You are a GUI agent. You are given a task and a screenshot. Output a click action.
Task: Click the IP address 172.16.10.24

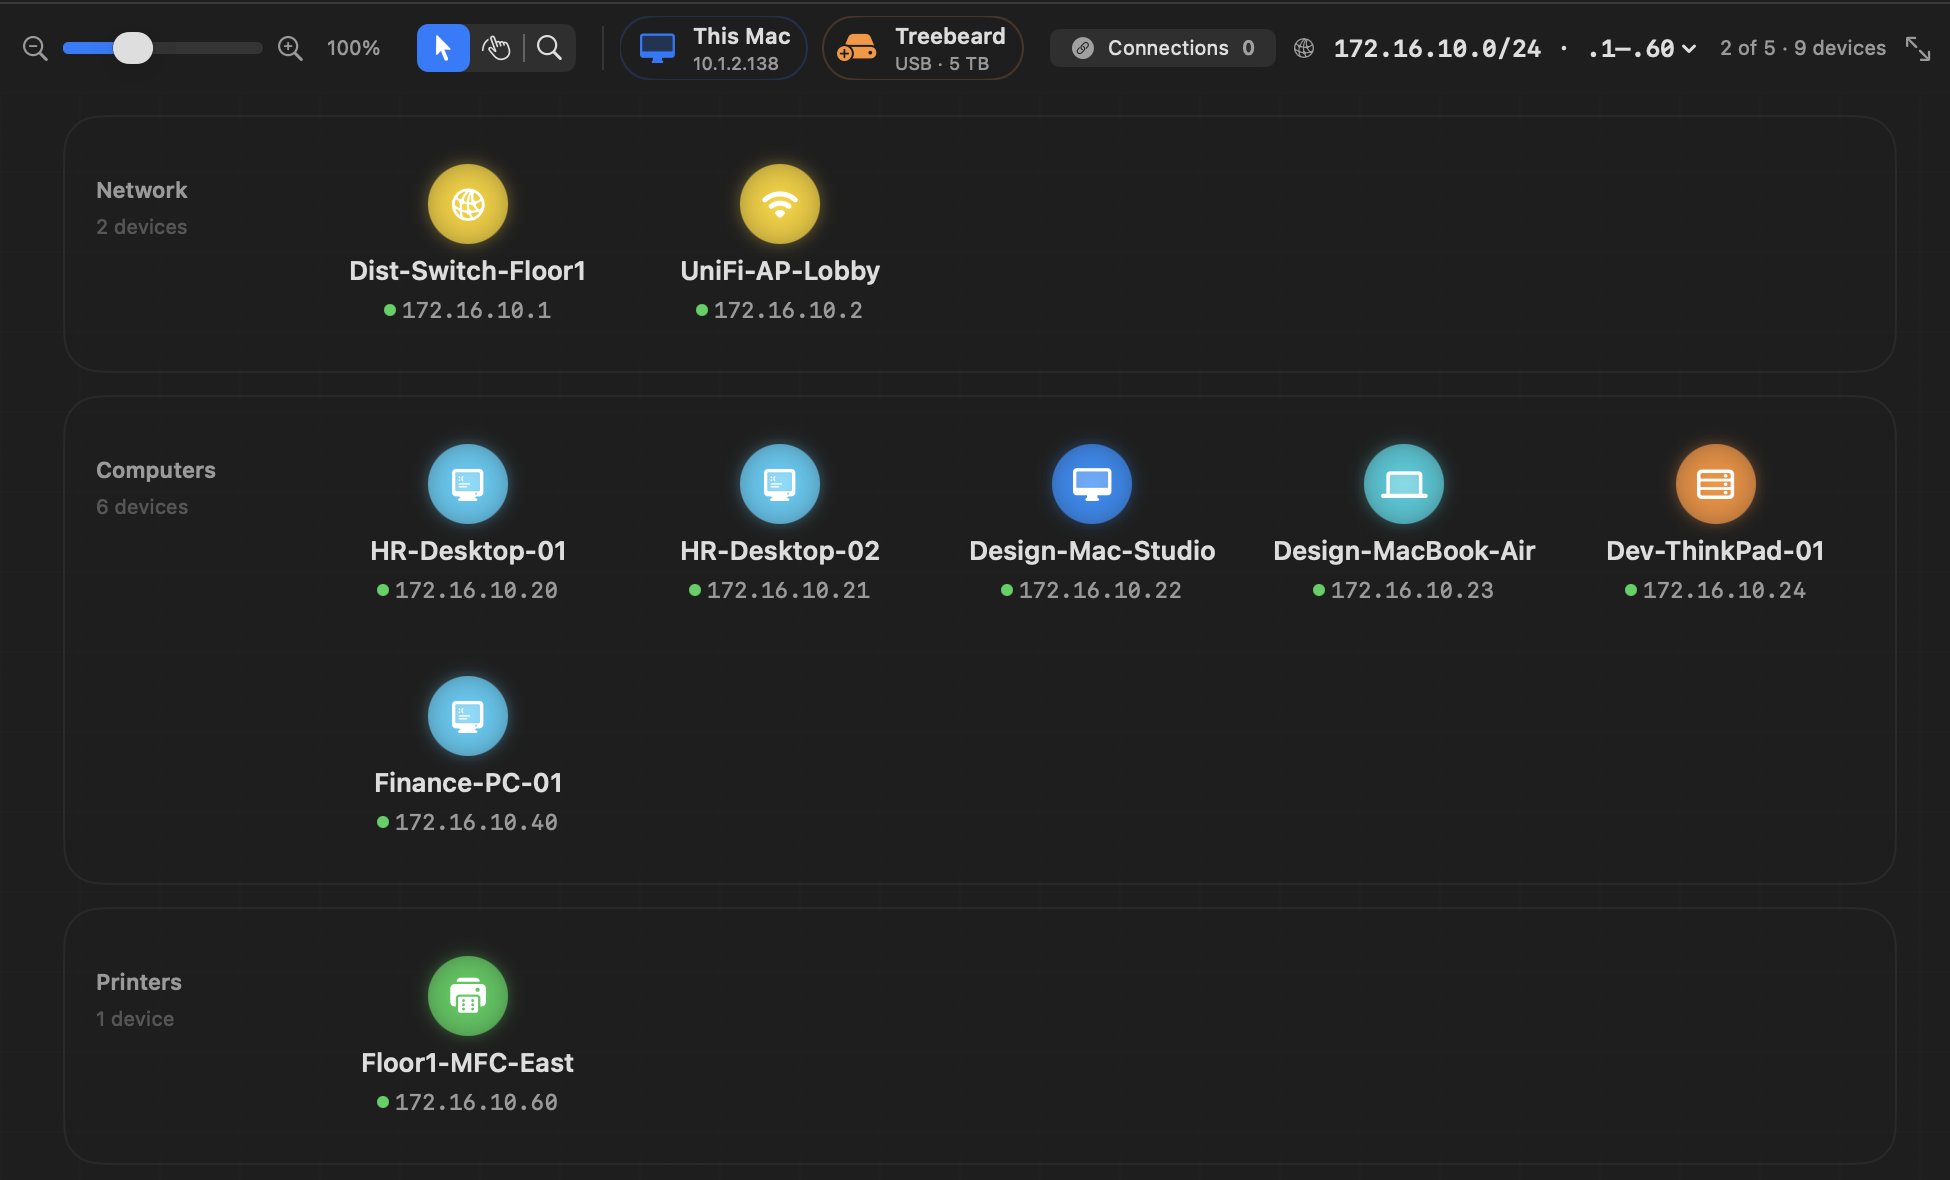coord(1724,591)
